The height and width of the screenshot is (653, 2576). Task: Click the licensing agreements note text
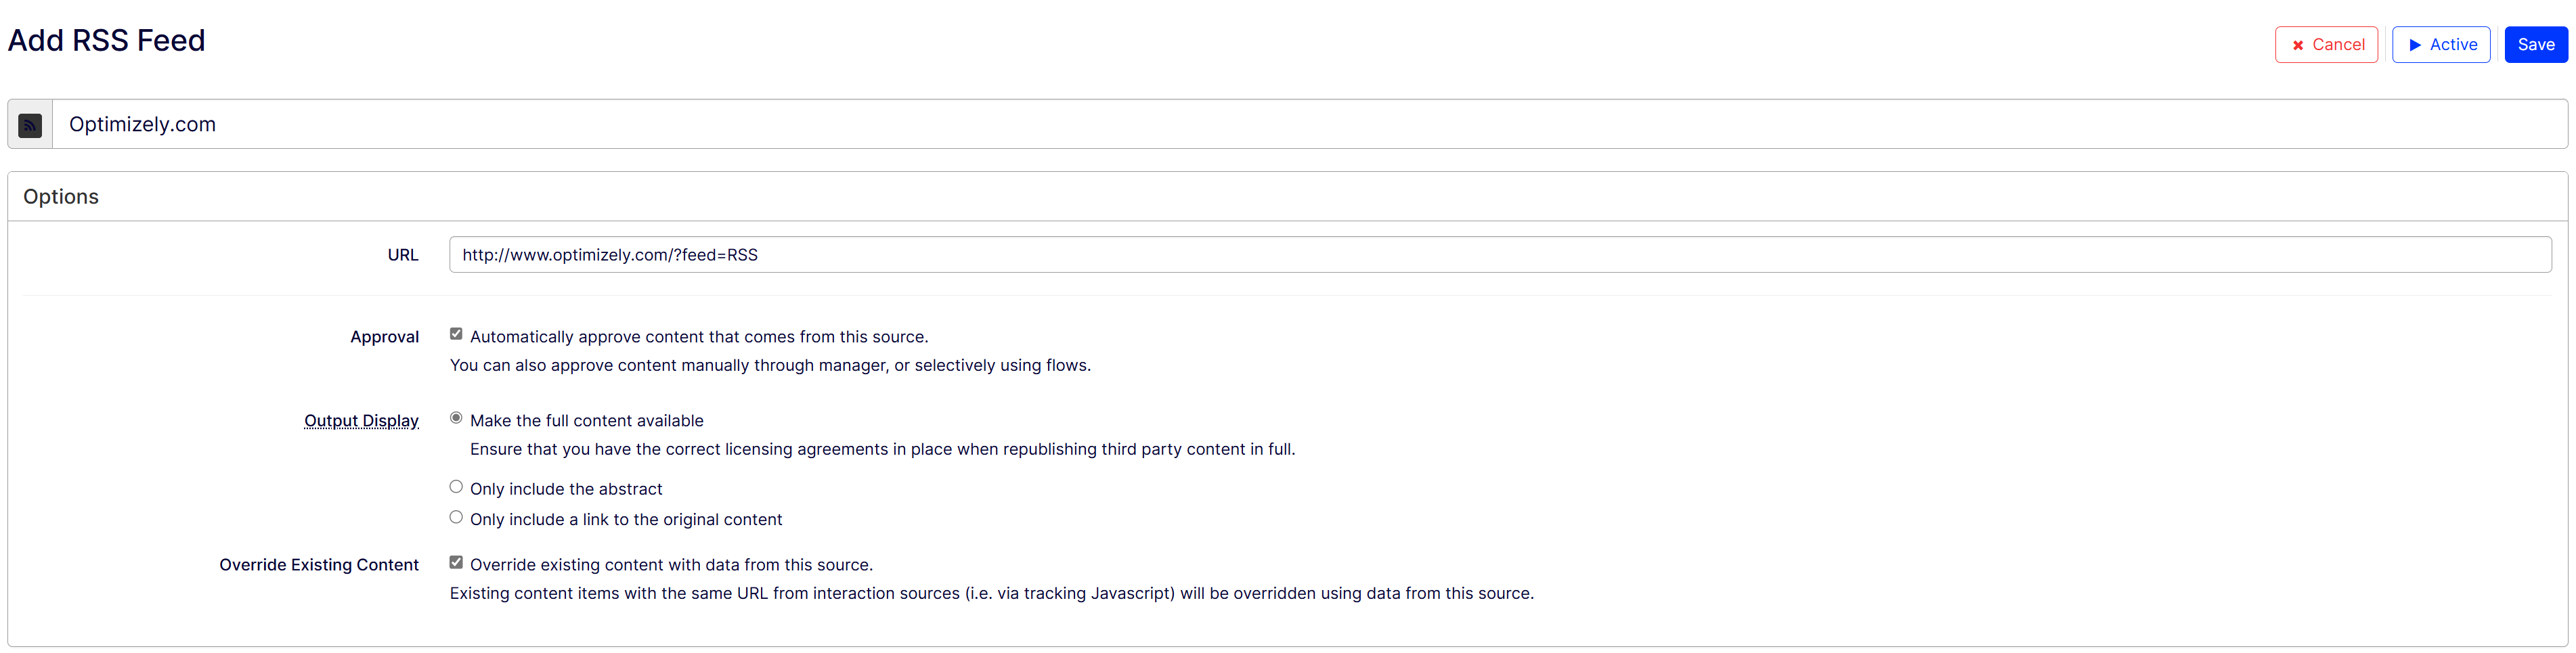point(882,450)
